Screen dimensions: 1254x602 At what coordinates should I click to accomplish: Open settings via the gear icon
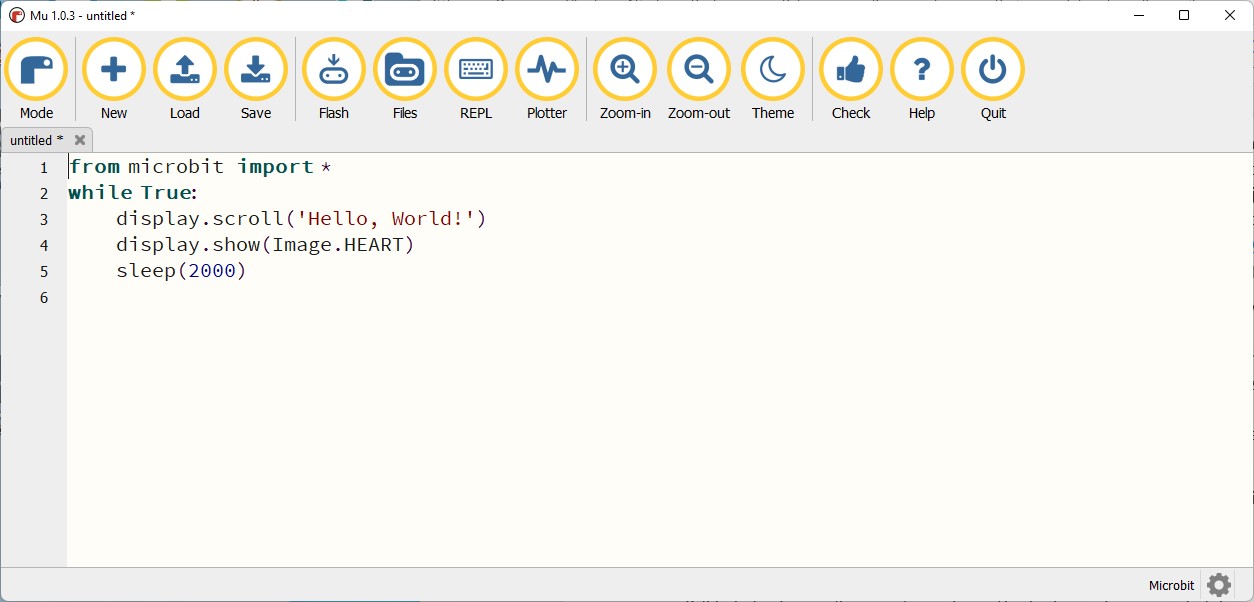pos(1218,585)
